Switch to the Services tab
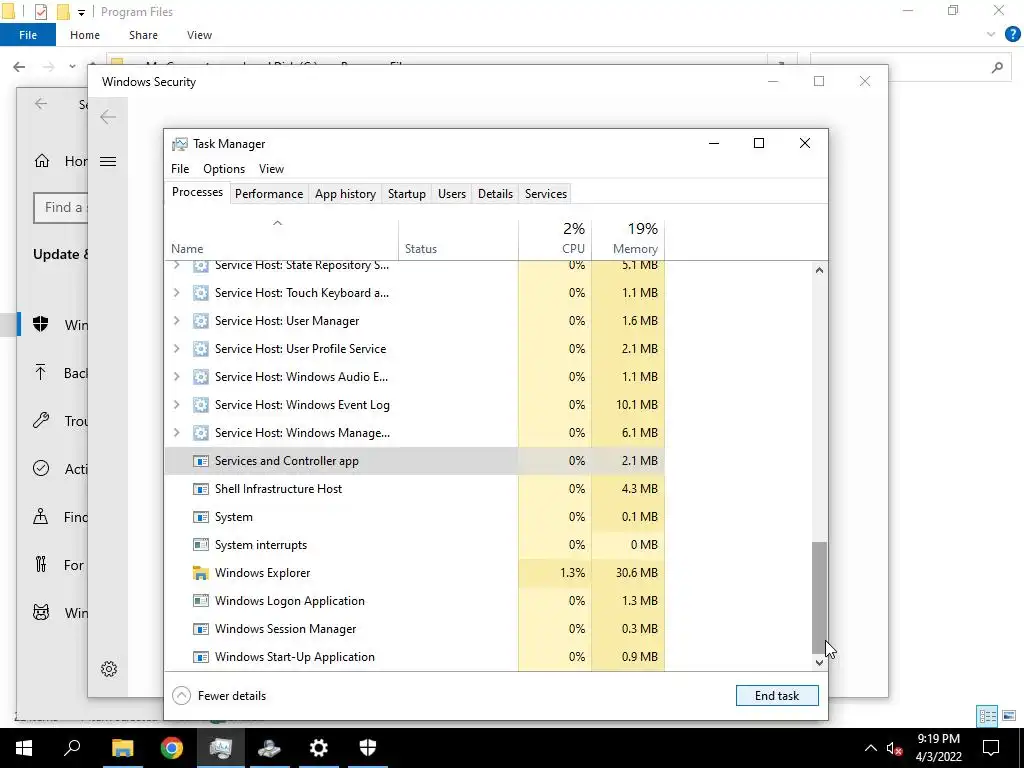 click(546, 194)
